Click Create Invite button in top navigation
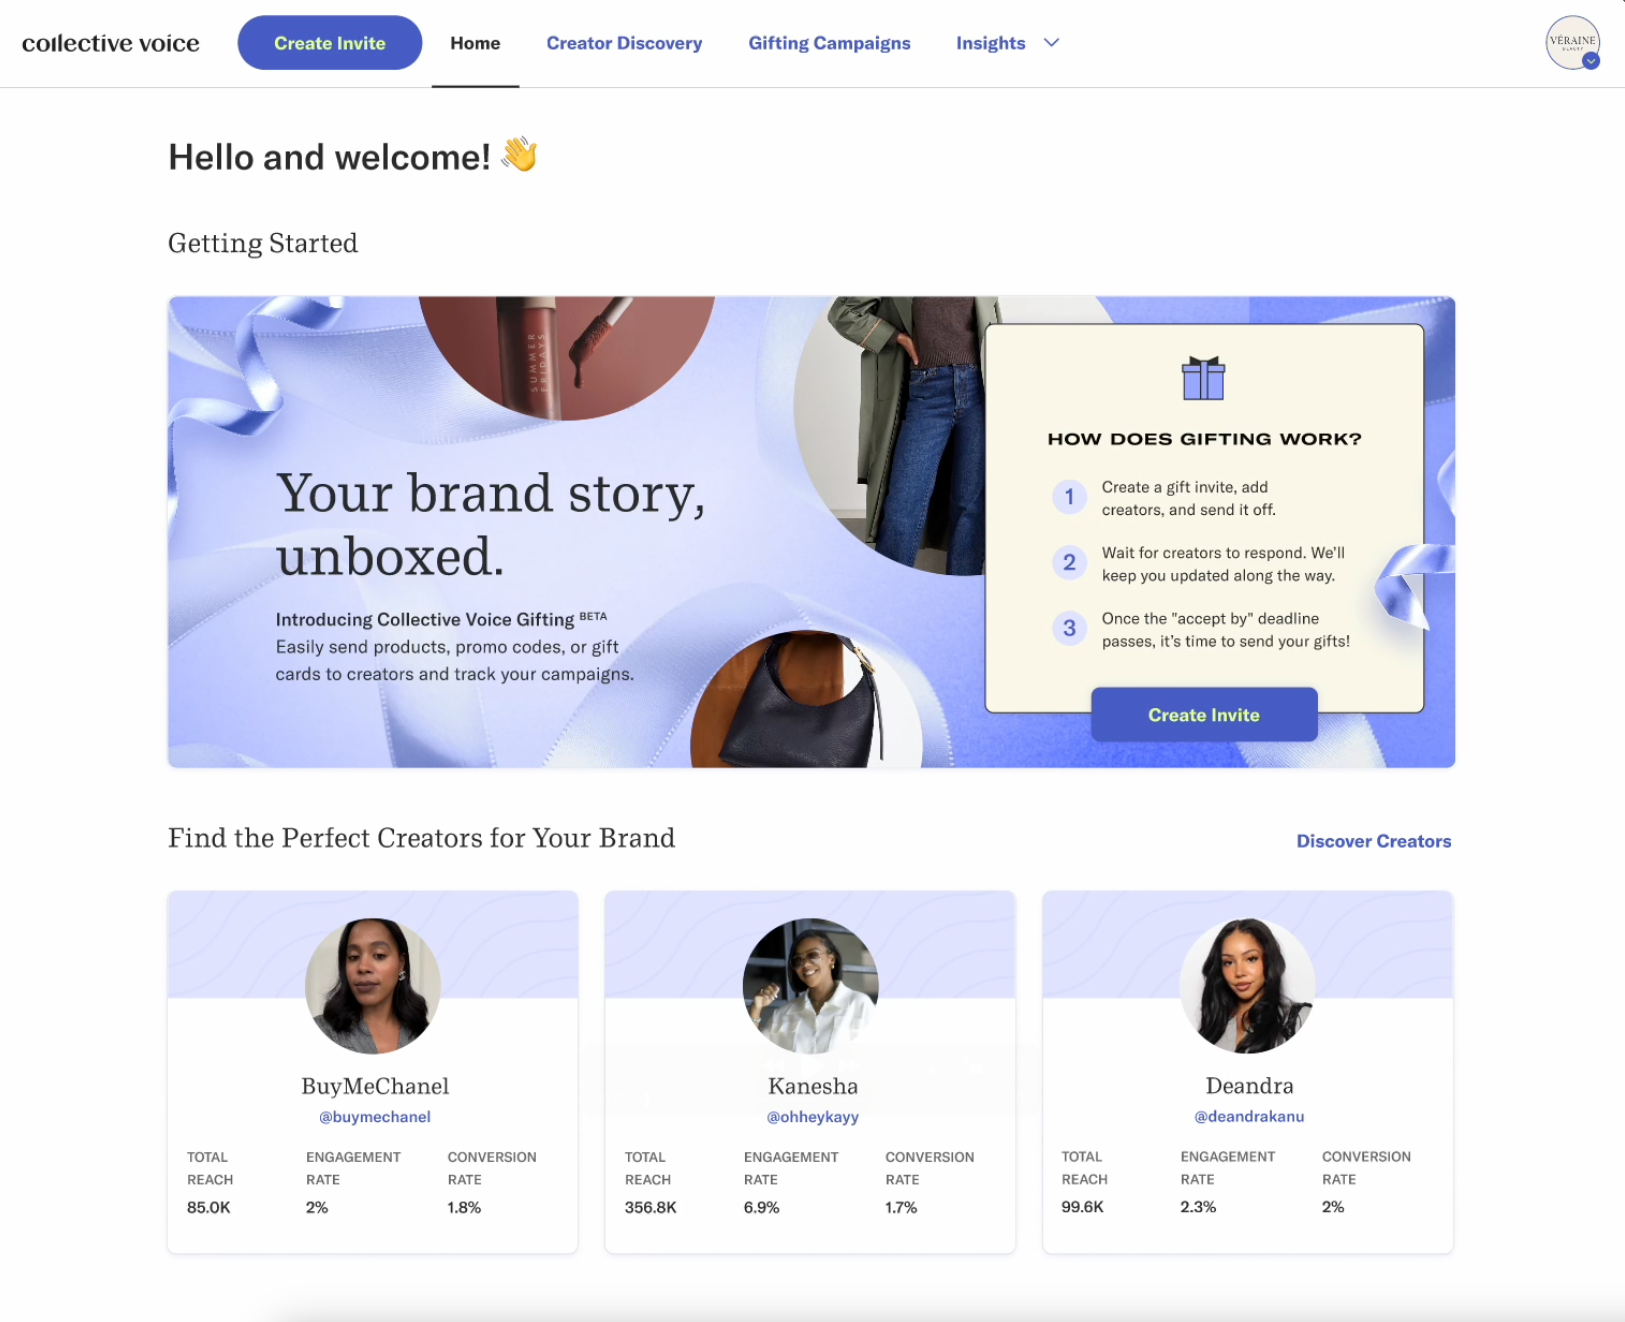This screenshot has height=1322, width=1625. click(x=330, y=43)
